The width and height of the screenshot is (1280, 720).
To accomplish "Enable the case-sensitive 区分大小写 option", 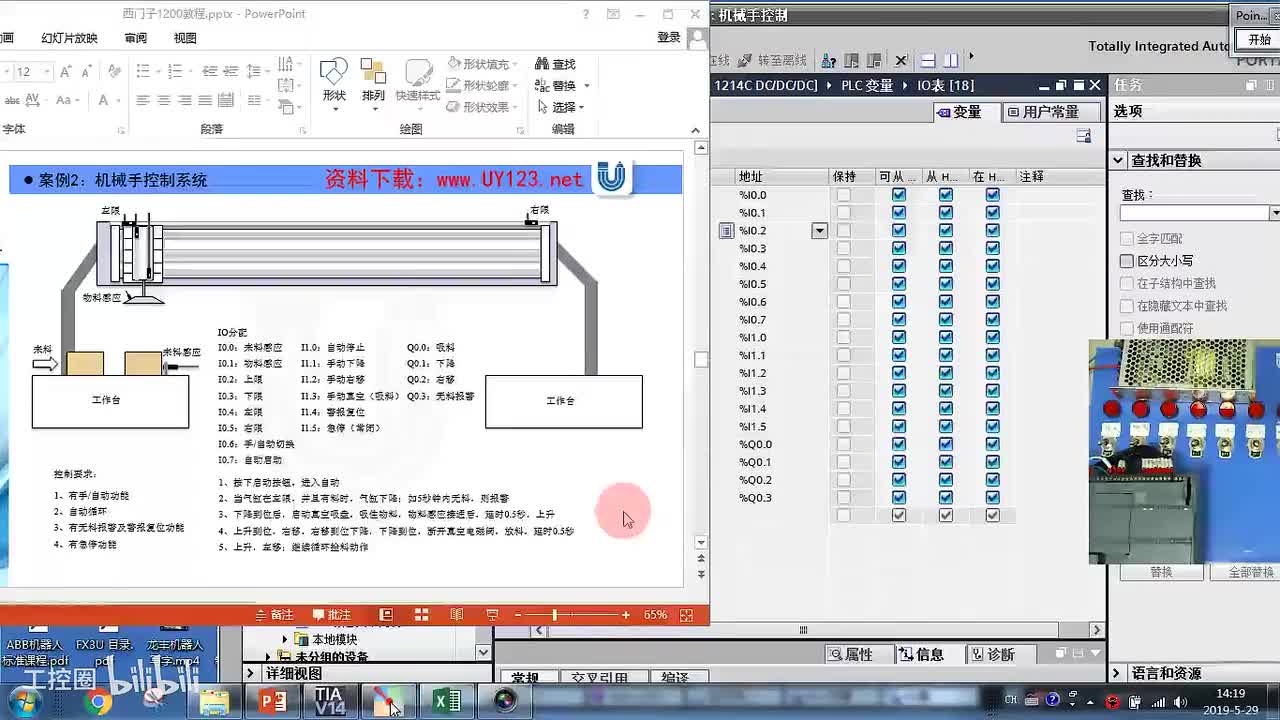I will (x=1127, y=261).
